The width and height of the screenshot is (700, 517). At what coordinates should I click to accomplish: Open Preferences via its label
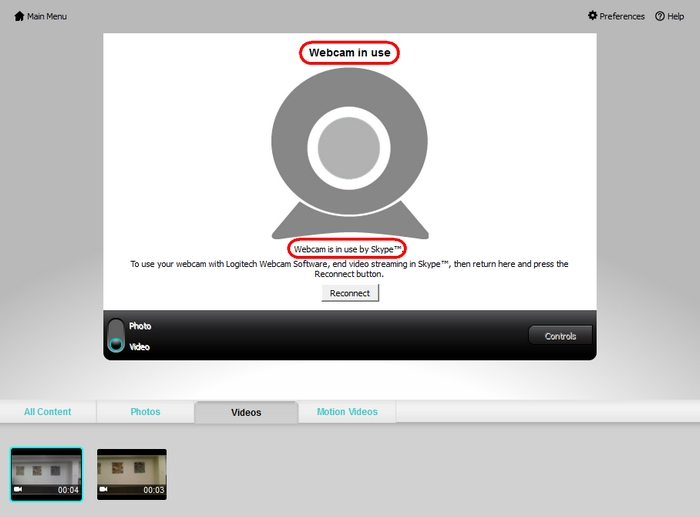(x=622, y=17)
